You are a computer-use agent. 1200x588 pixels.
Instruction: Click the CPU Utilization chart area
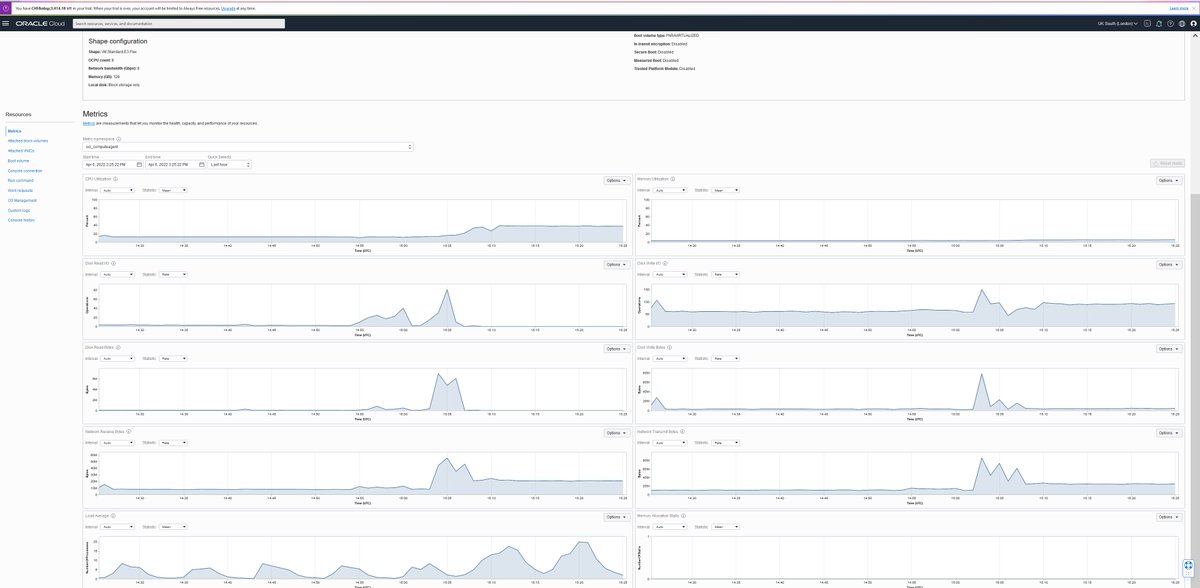[361, 220]
